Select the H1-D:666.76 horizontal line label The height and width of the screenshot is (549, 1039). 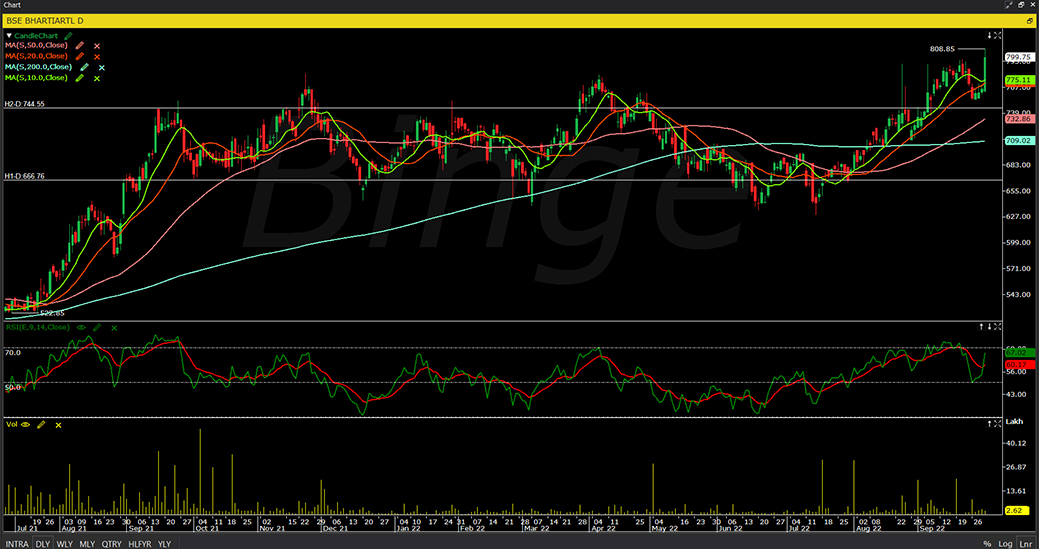click(25, 176)
